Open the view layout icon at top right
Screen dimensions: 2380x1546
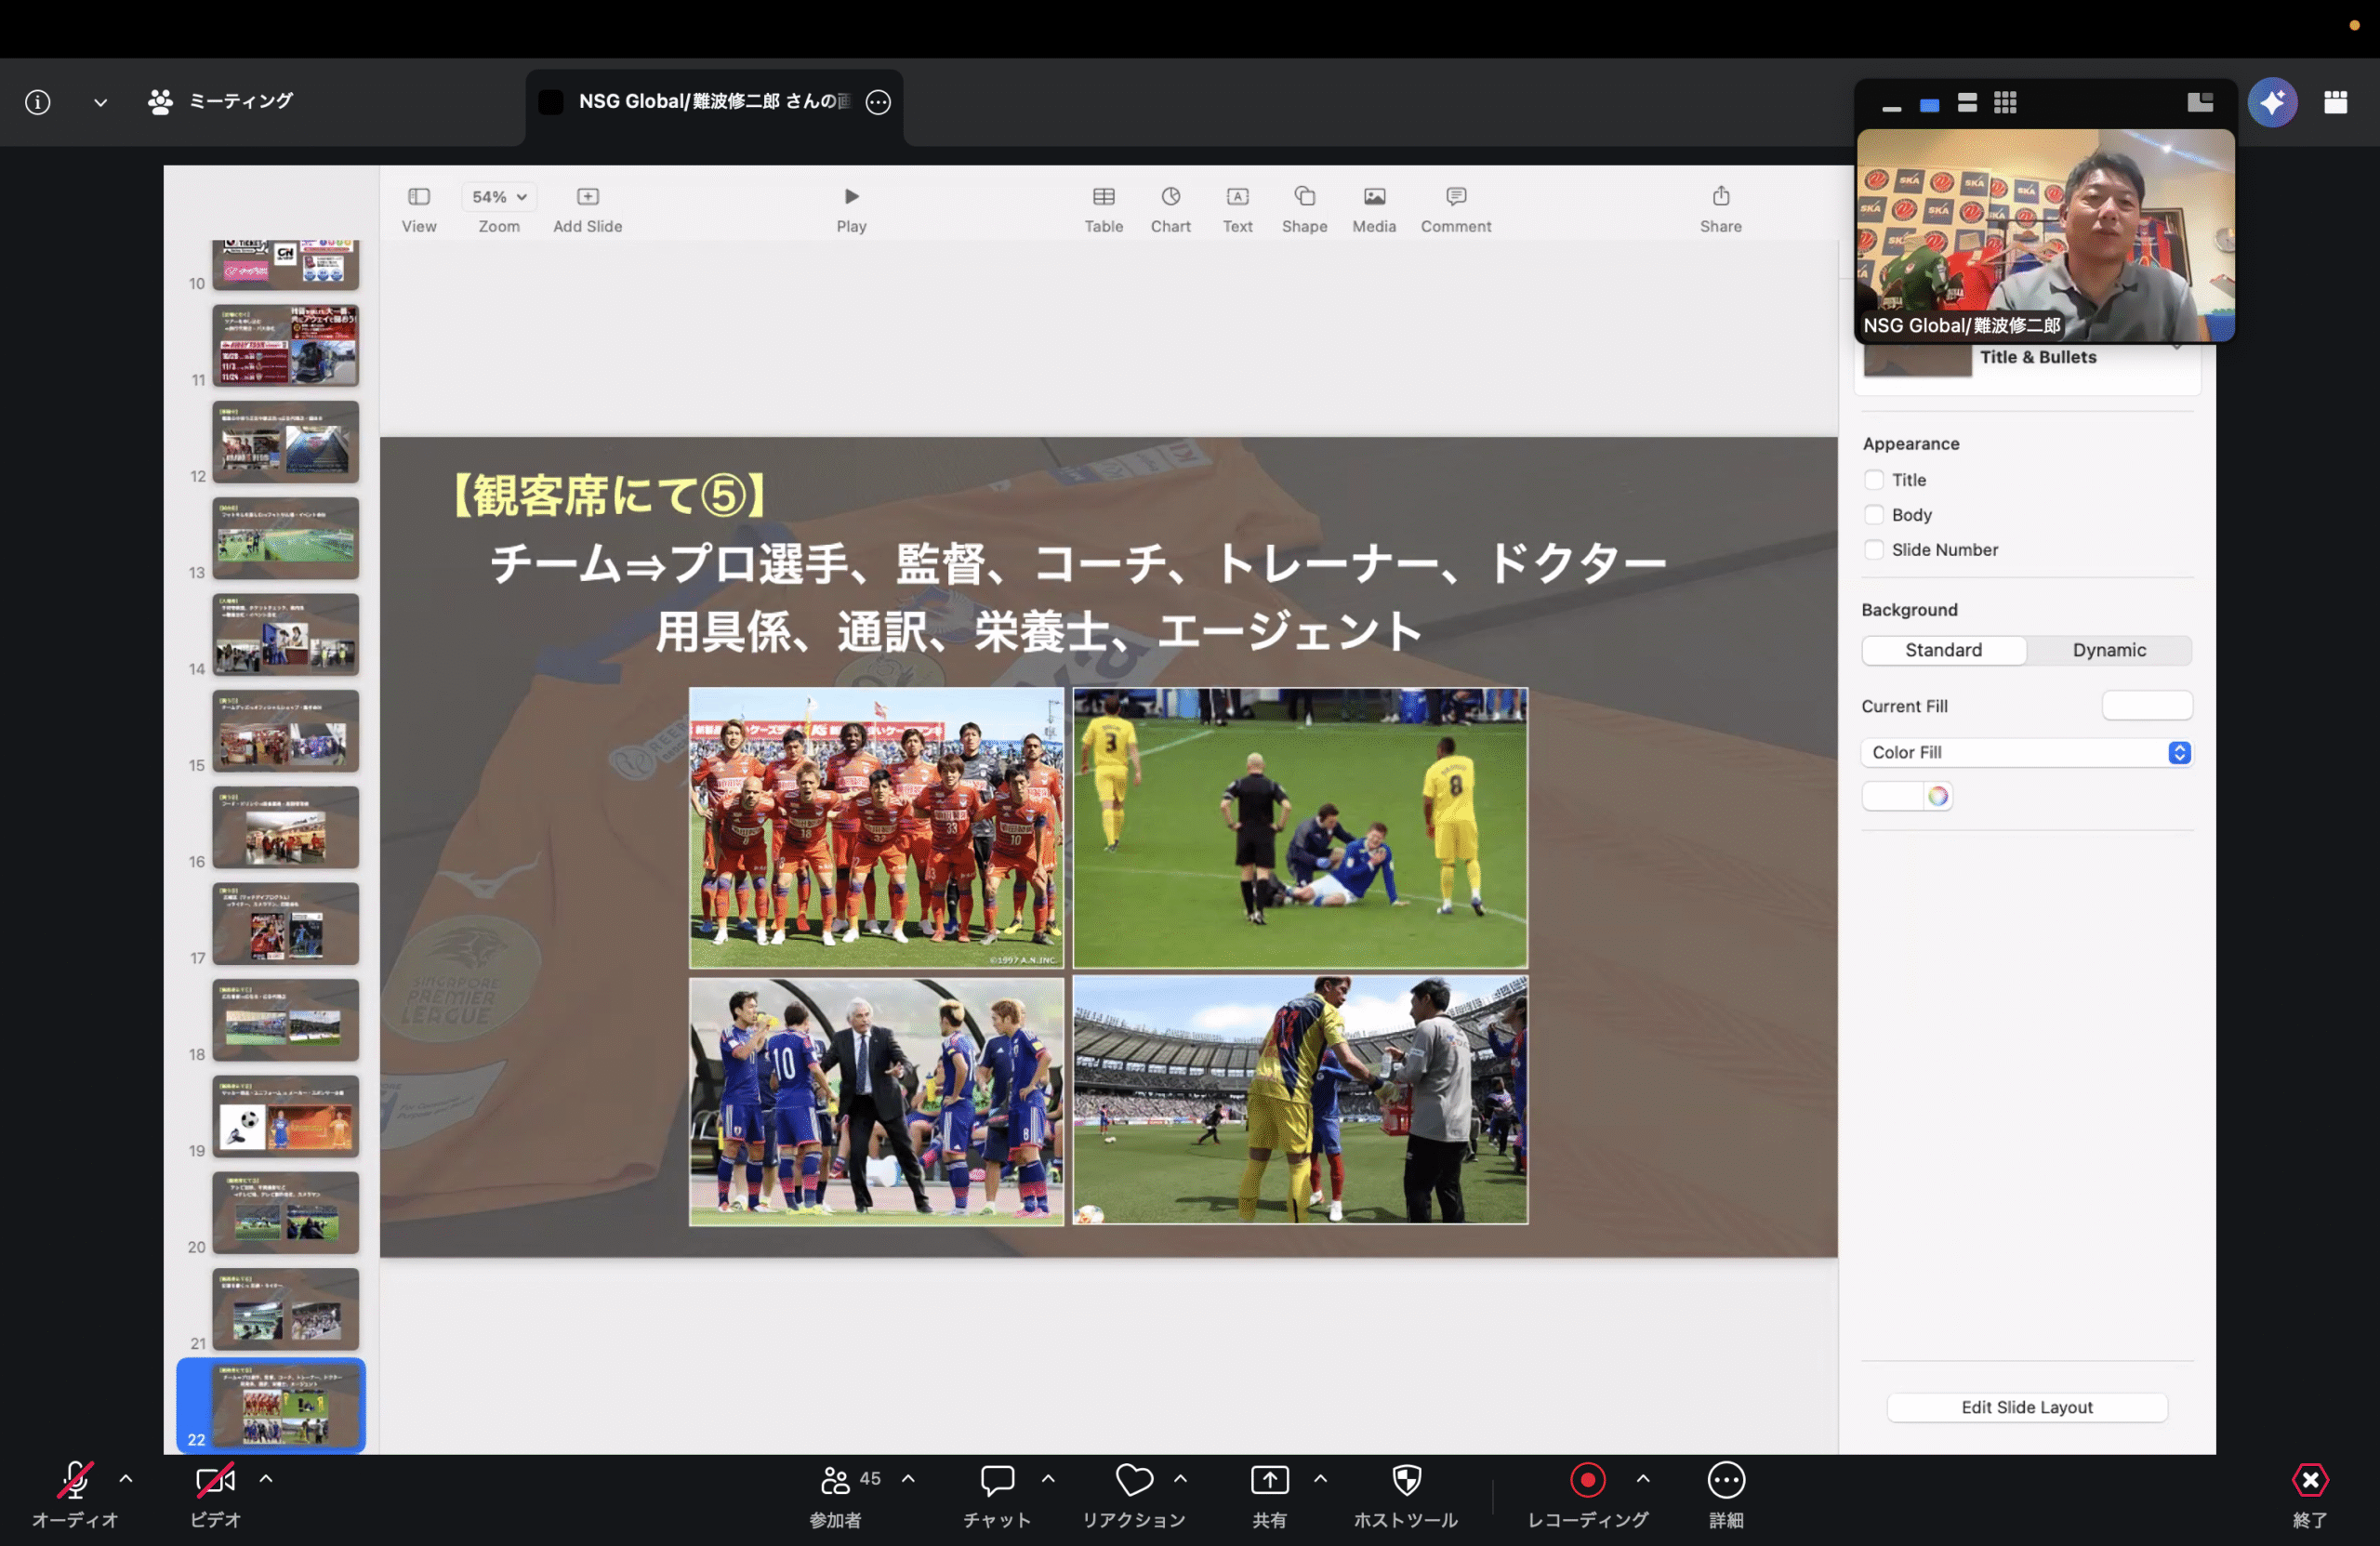2336,102
